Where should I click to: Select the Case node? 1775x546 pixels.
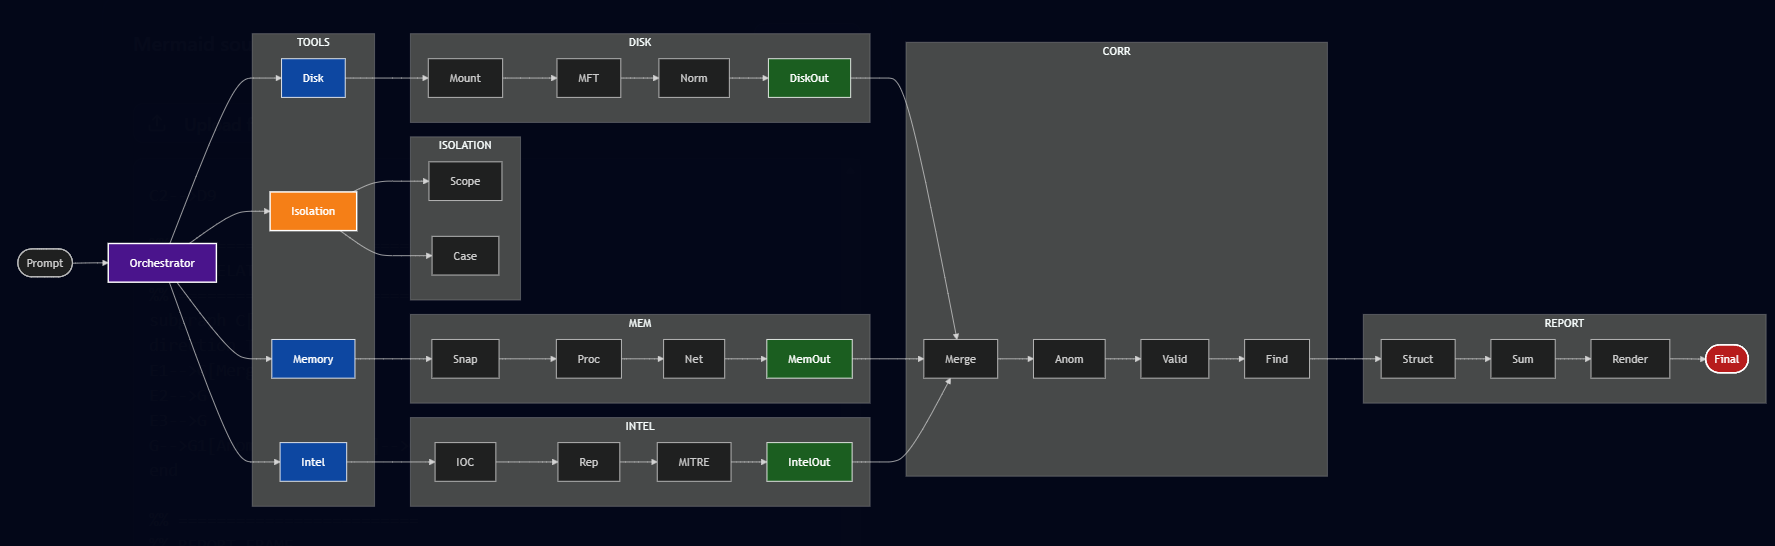(465, 256)
